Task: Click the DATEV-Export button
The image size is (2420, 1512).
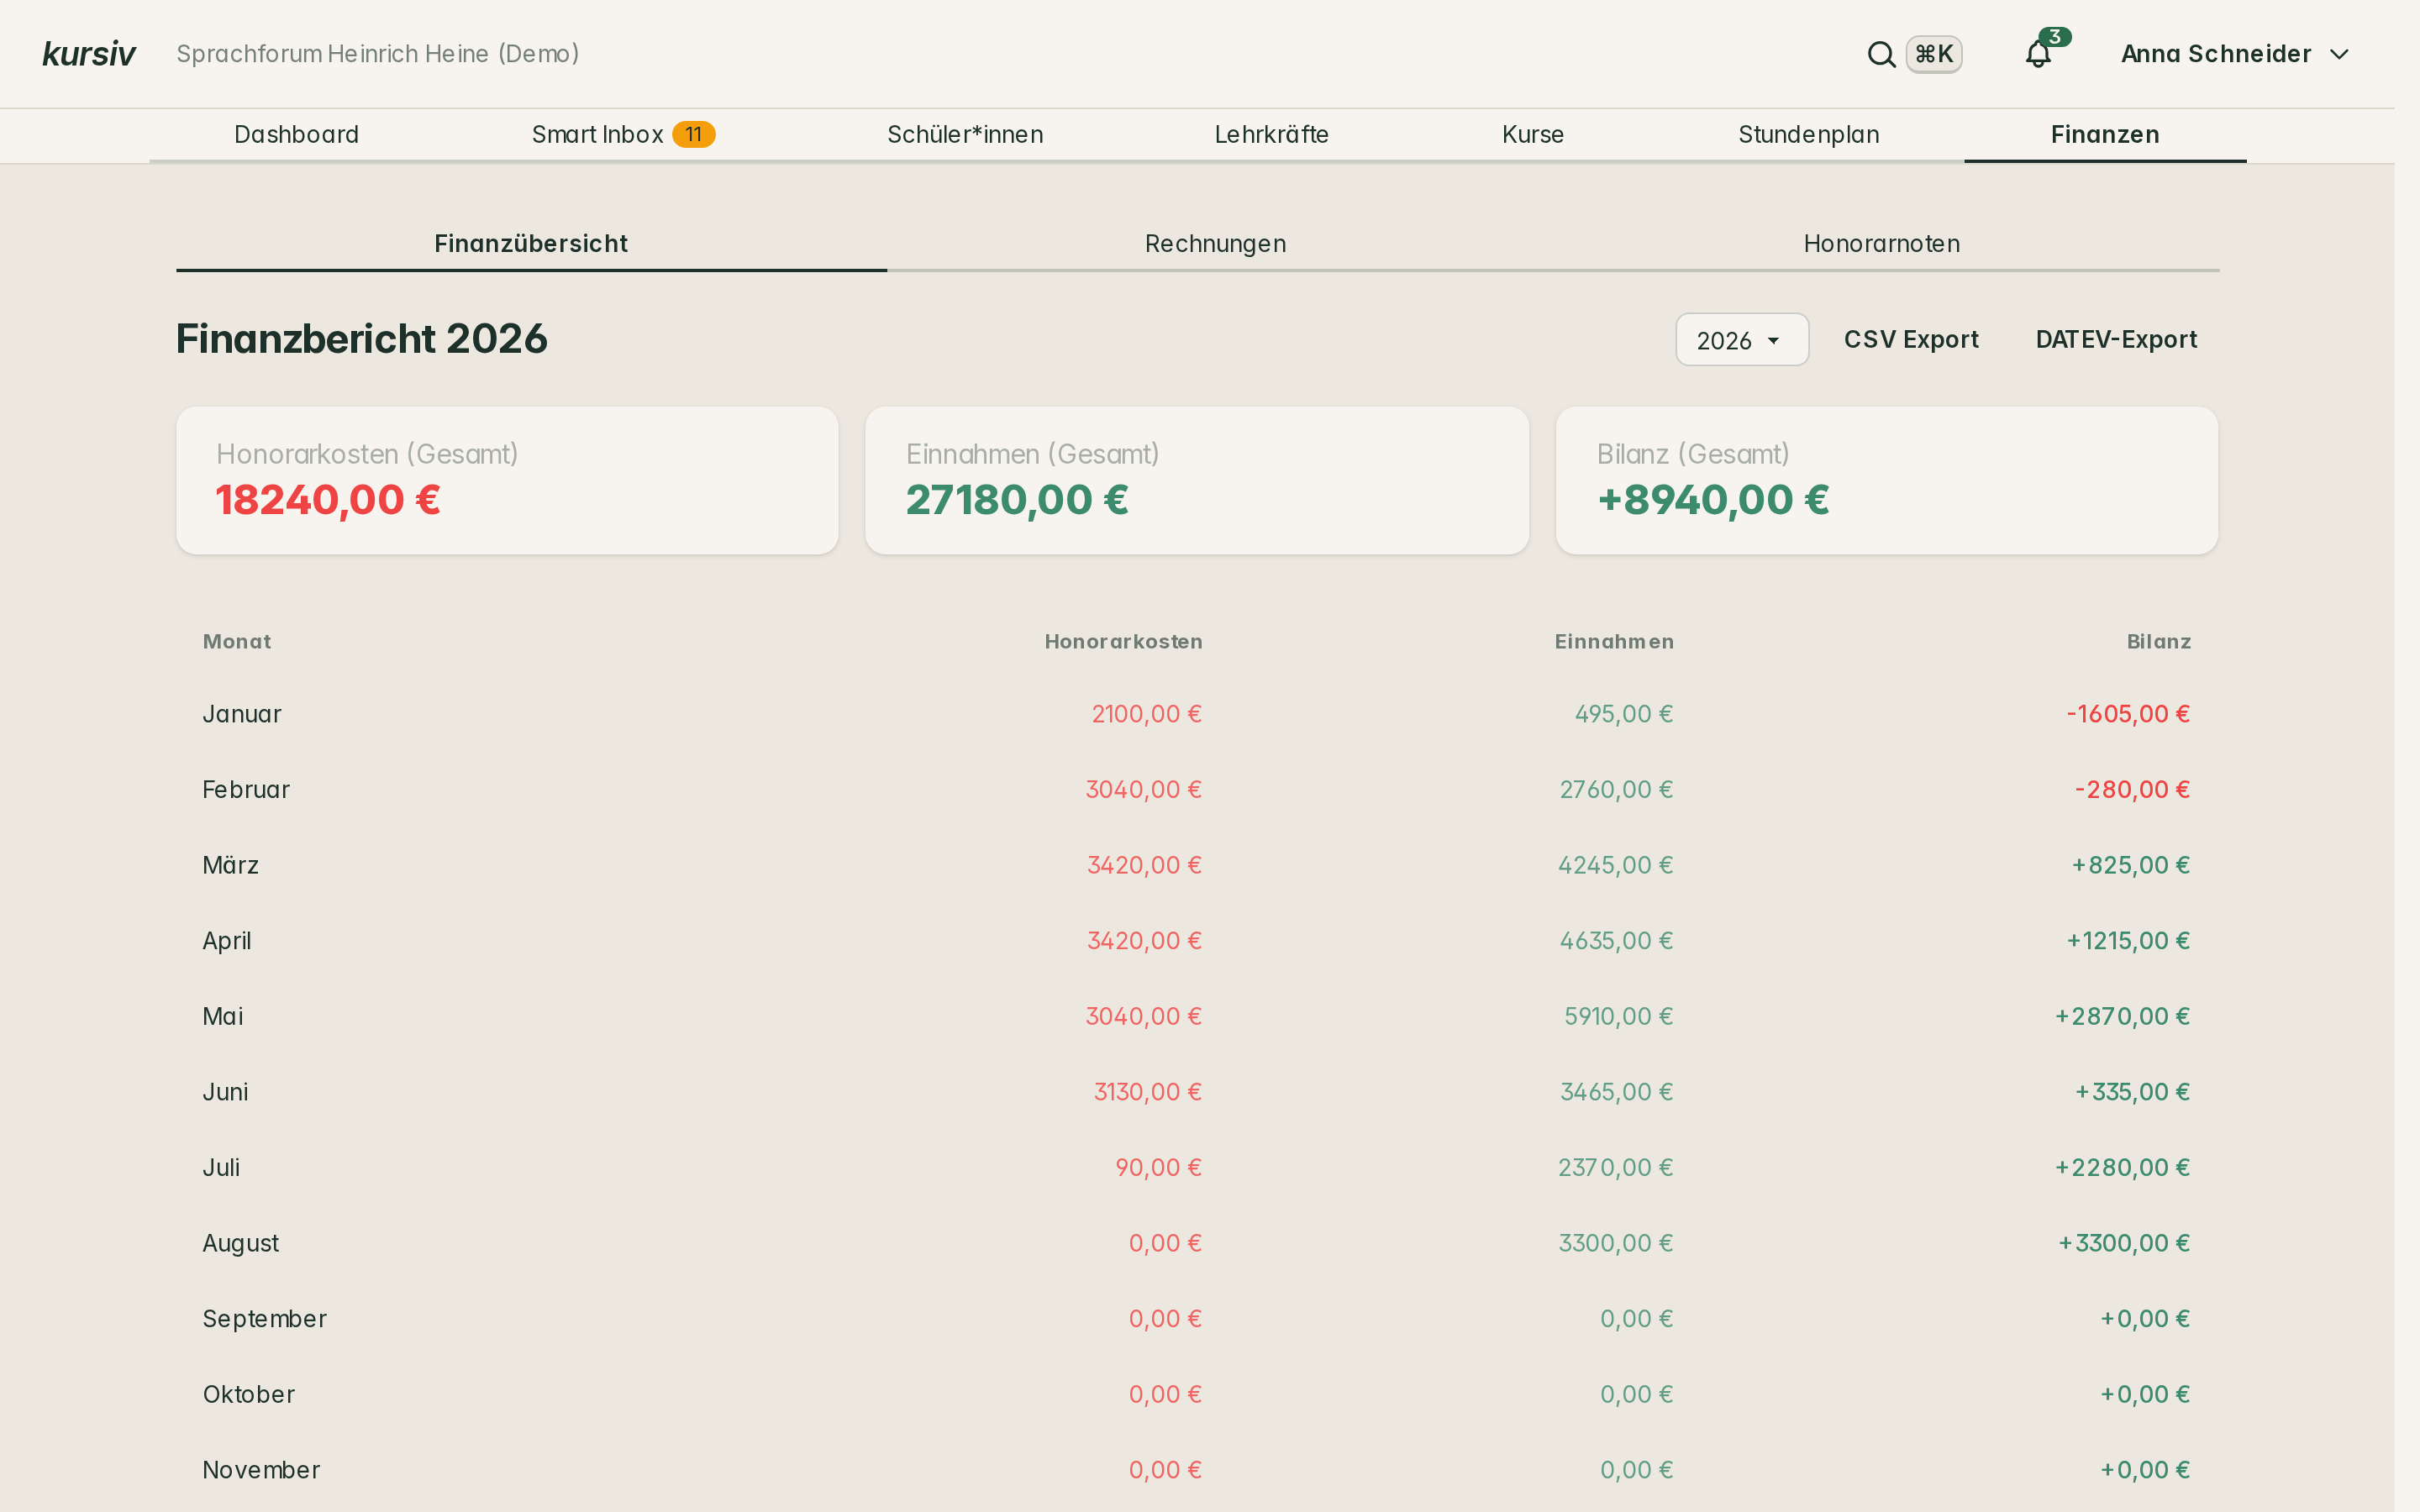Action: click(x=2116, y=340)
